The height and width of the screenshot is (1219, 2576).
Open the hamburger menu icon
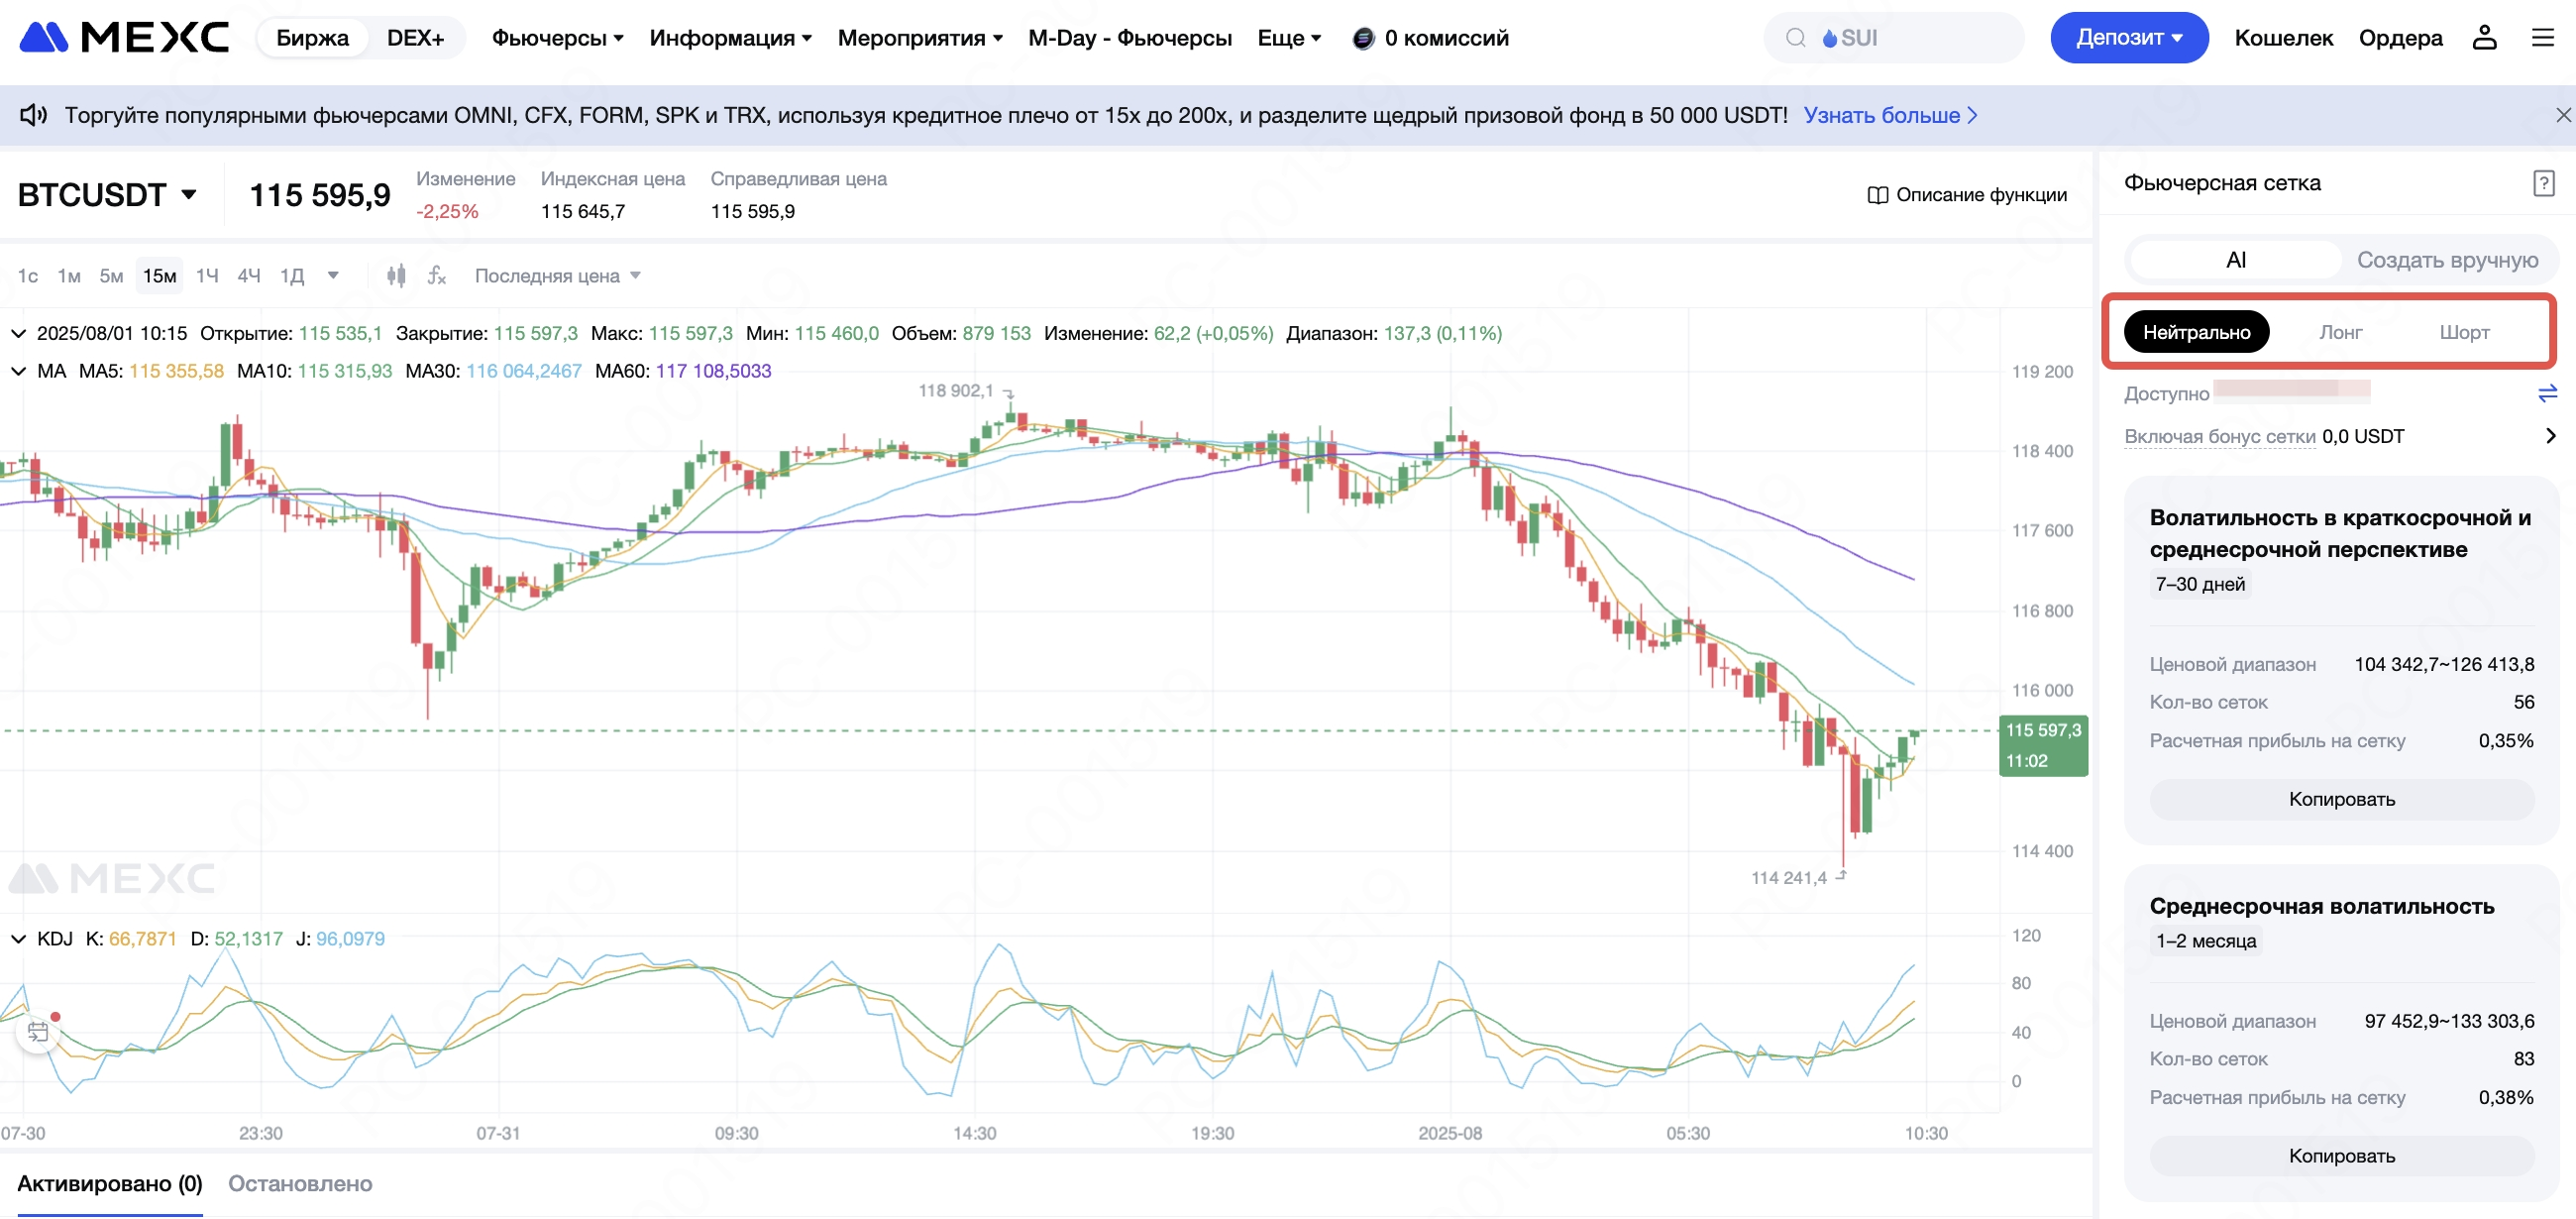pos(2542,38)
